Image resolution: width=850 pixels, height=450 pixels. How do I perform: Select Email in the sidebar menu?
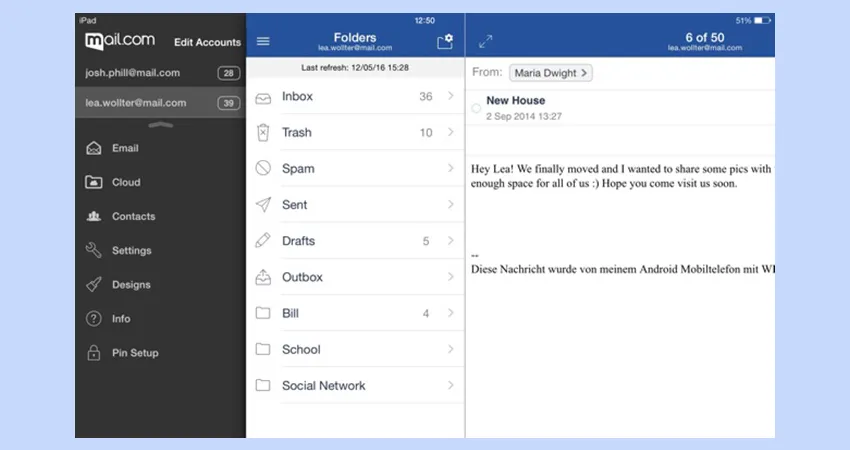[125, 149]
